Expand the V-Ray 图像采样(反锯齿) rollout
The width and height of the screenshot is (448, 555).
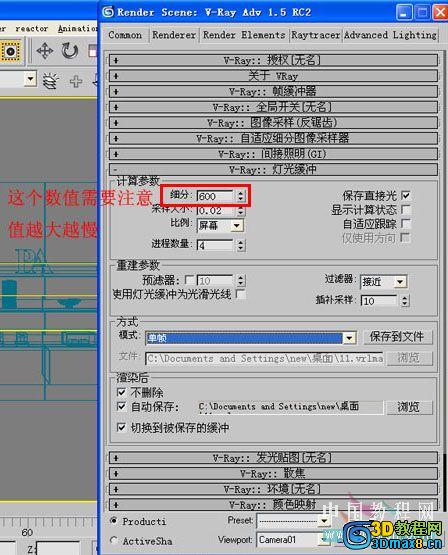pos(273,122)
